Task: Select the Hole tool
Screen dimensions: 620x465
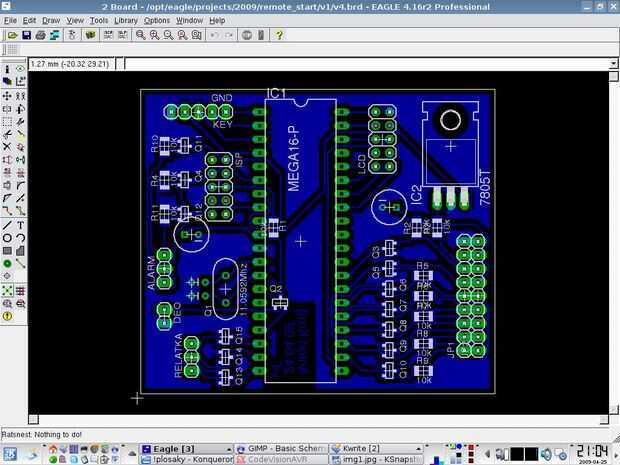Action: (7, 276)
